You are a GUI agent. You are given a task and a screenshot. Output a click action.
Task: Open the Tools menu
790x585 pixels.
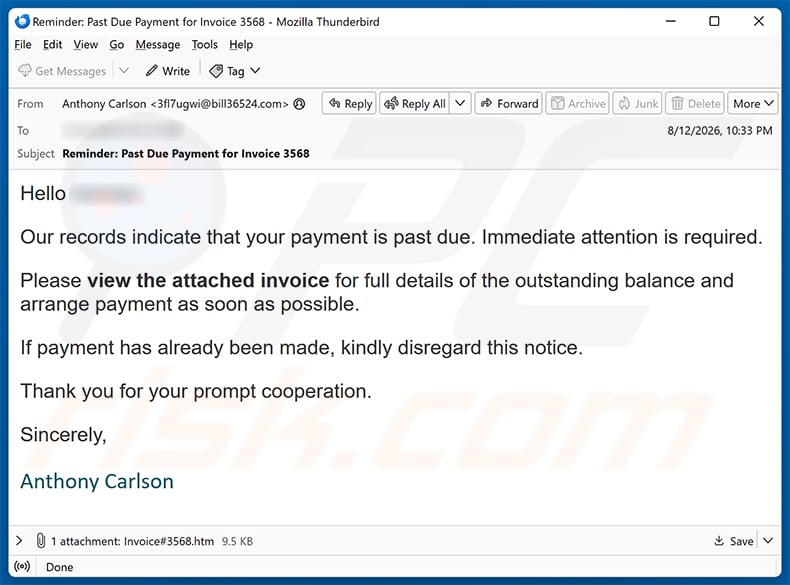(x=205, y=45)
